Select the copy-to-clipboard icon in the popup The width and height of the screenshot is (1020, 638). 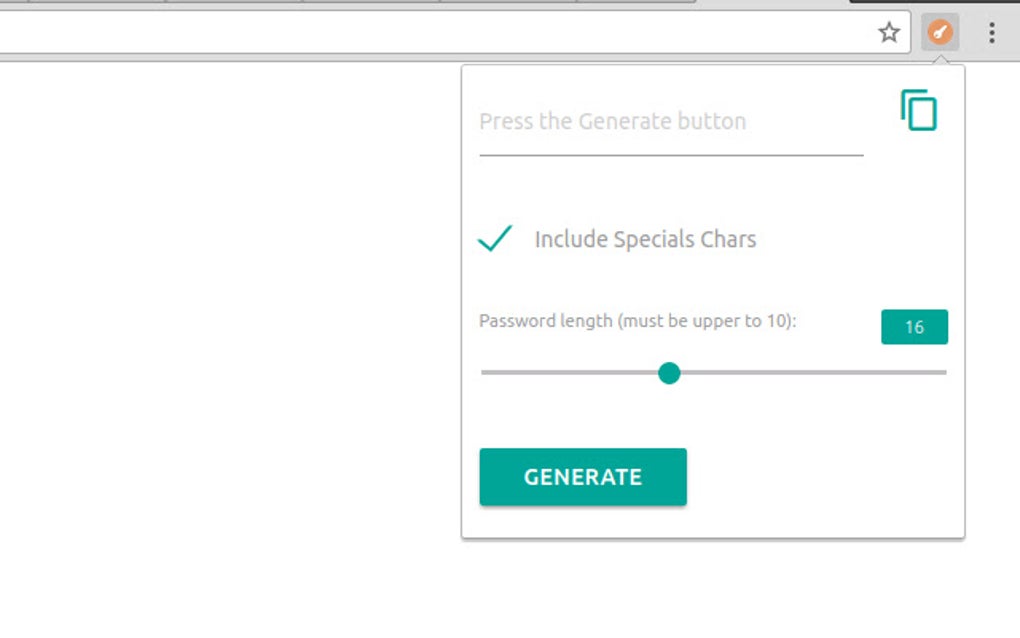click(920, 111)
